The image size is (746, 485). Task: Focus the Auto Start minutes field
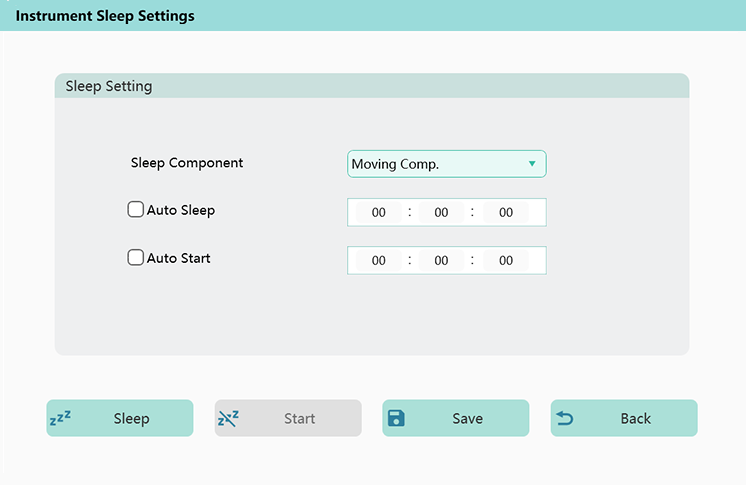click(441, 261)
